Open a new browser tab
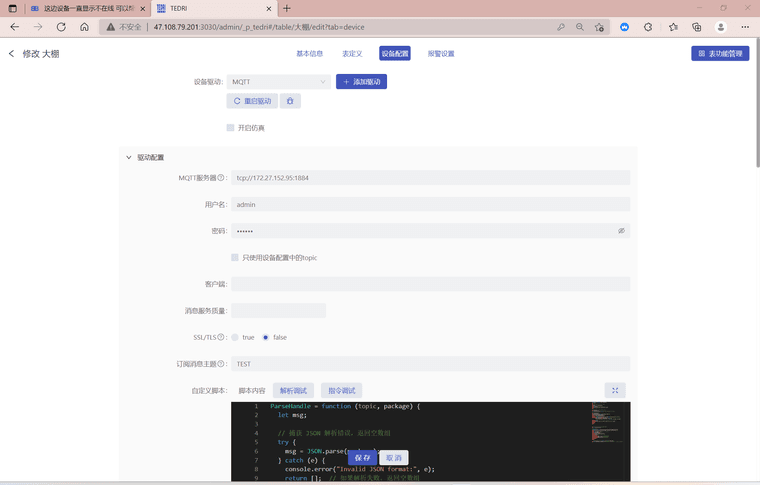 point(286,8)
